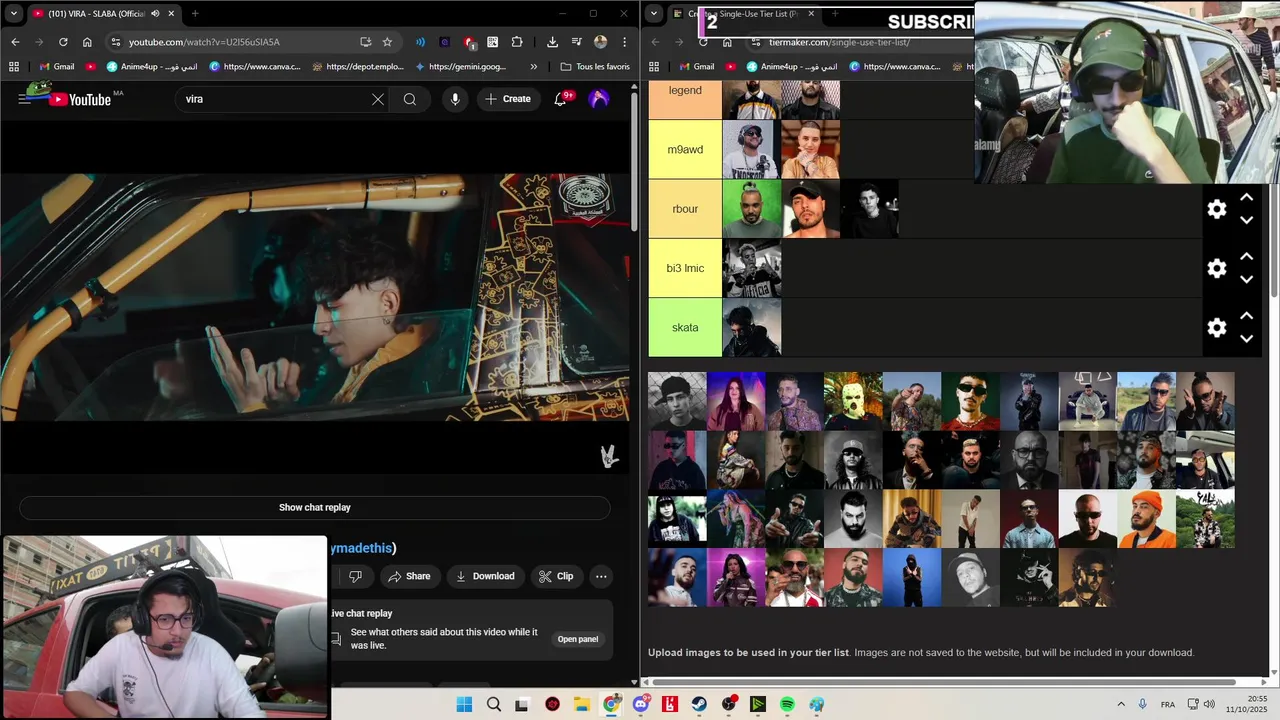Move rbour tier up with arrow

(x=1247, y=198)
